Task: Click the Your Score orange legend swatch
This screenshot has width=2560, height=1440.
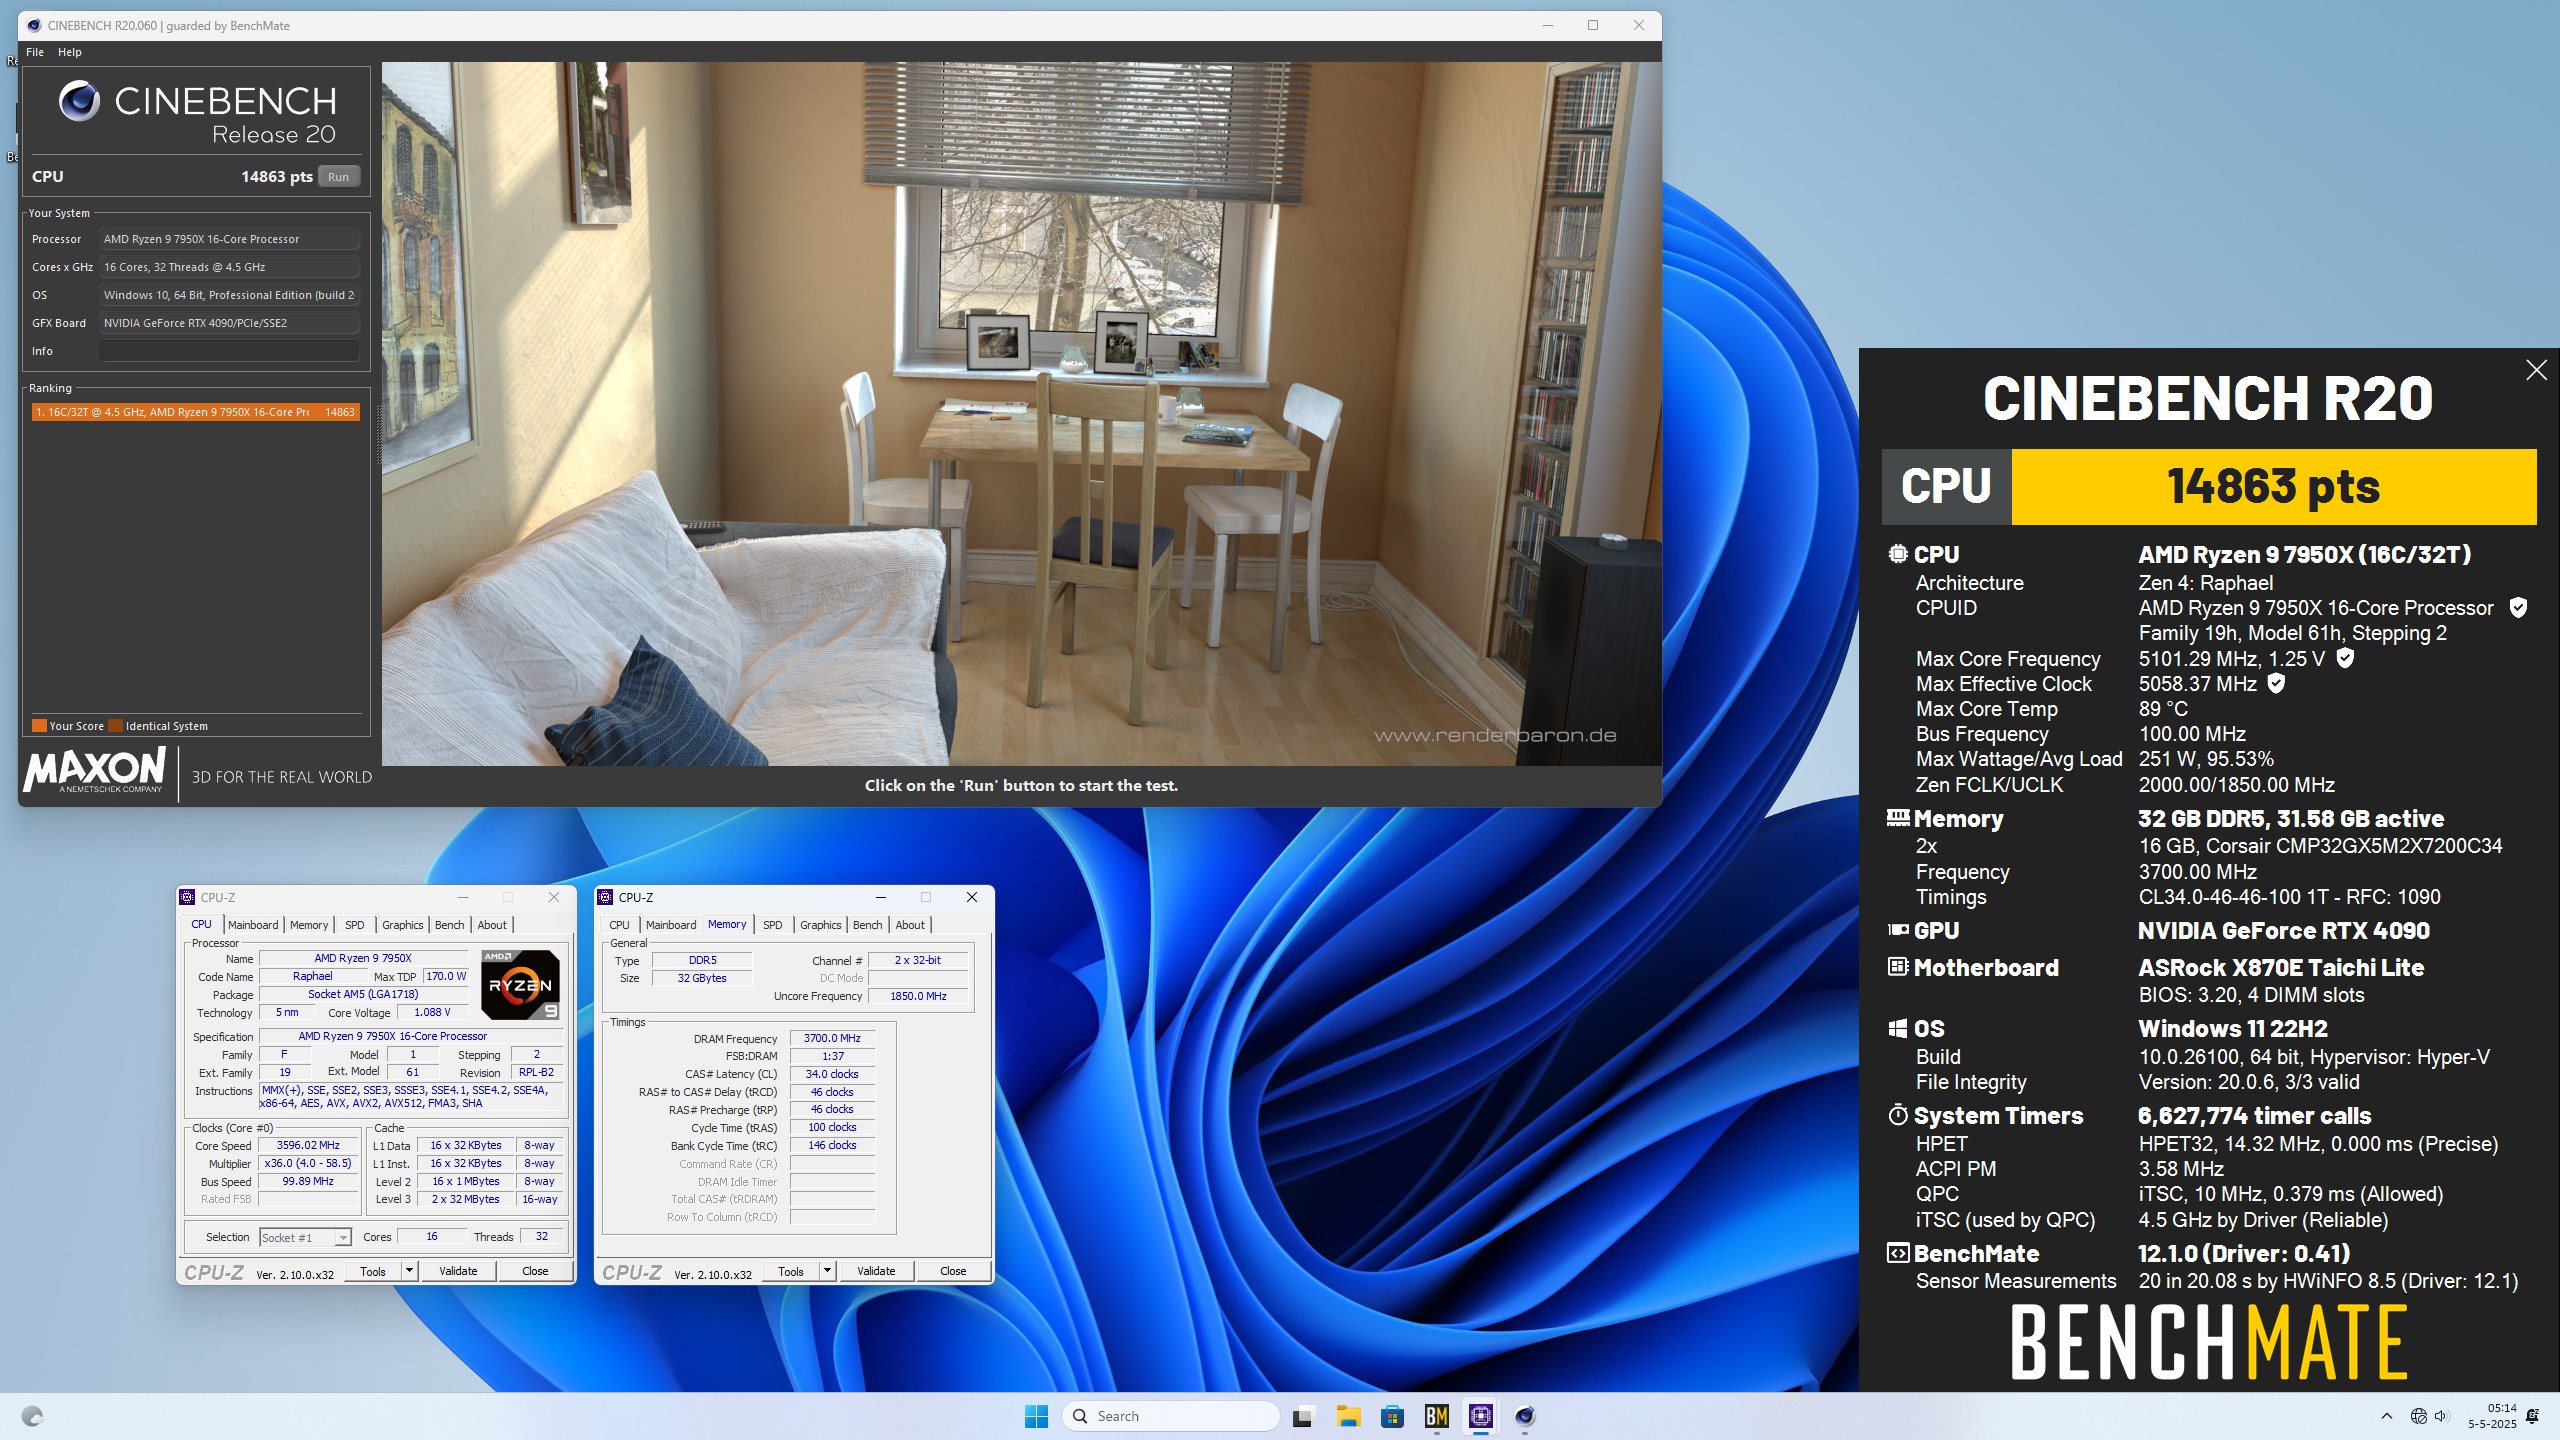Action: [39, 726]
